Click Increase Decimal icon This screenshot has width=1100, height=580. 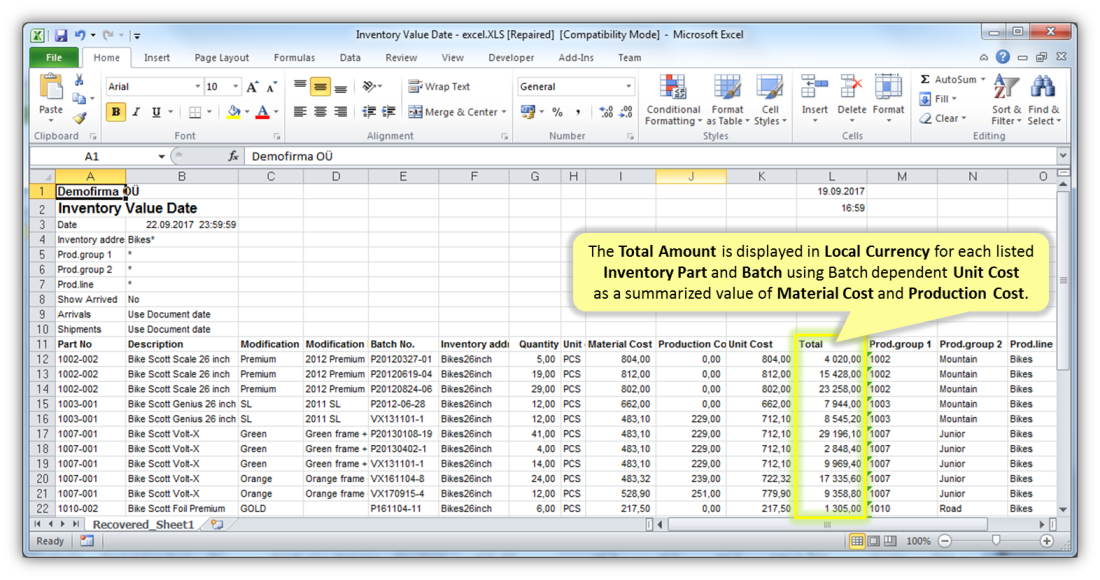coord(606,112)
